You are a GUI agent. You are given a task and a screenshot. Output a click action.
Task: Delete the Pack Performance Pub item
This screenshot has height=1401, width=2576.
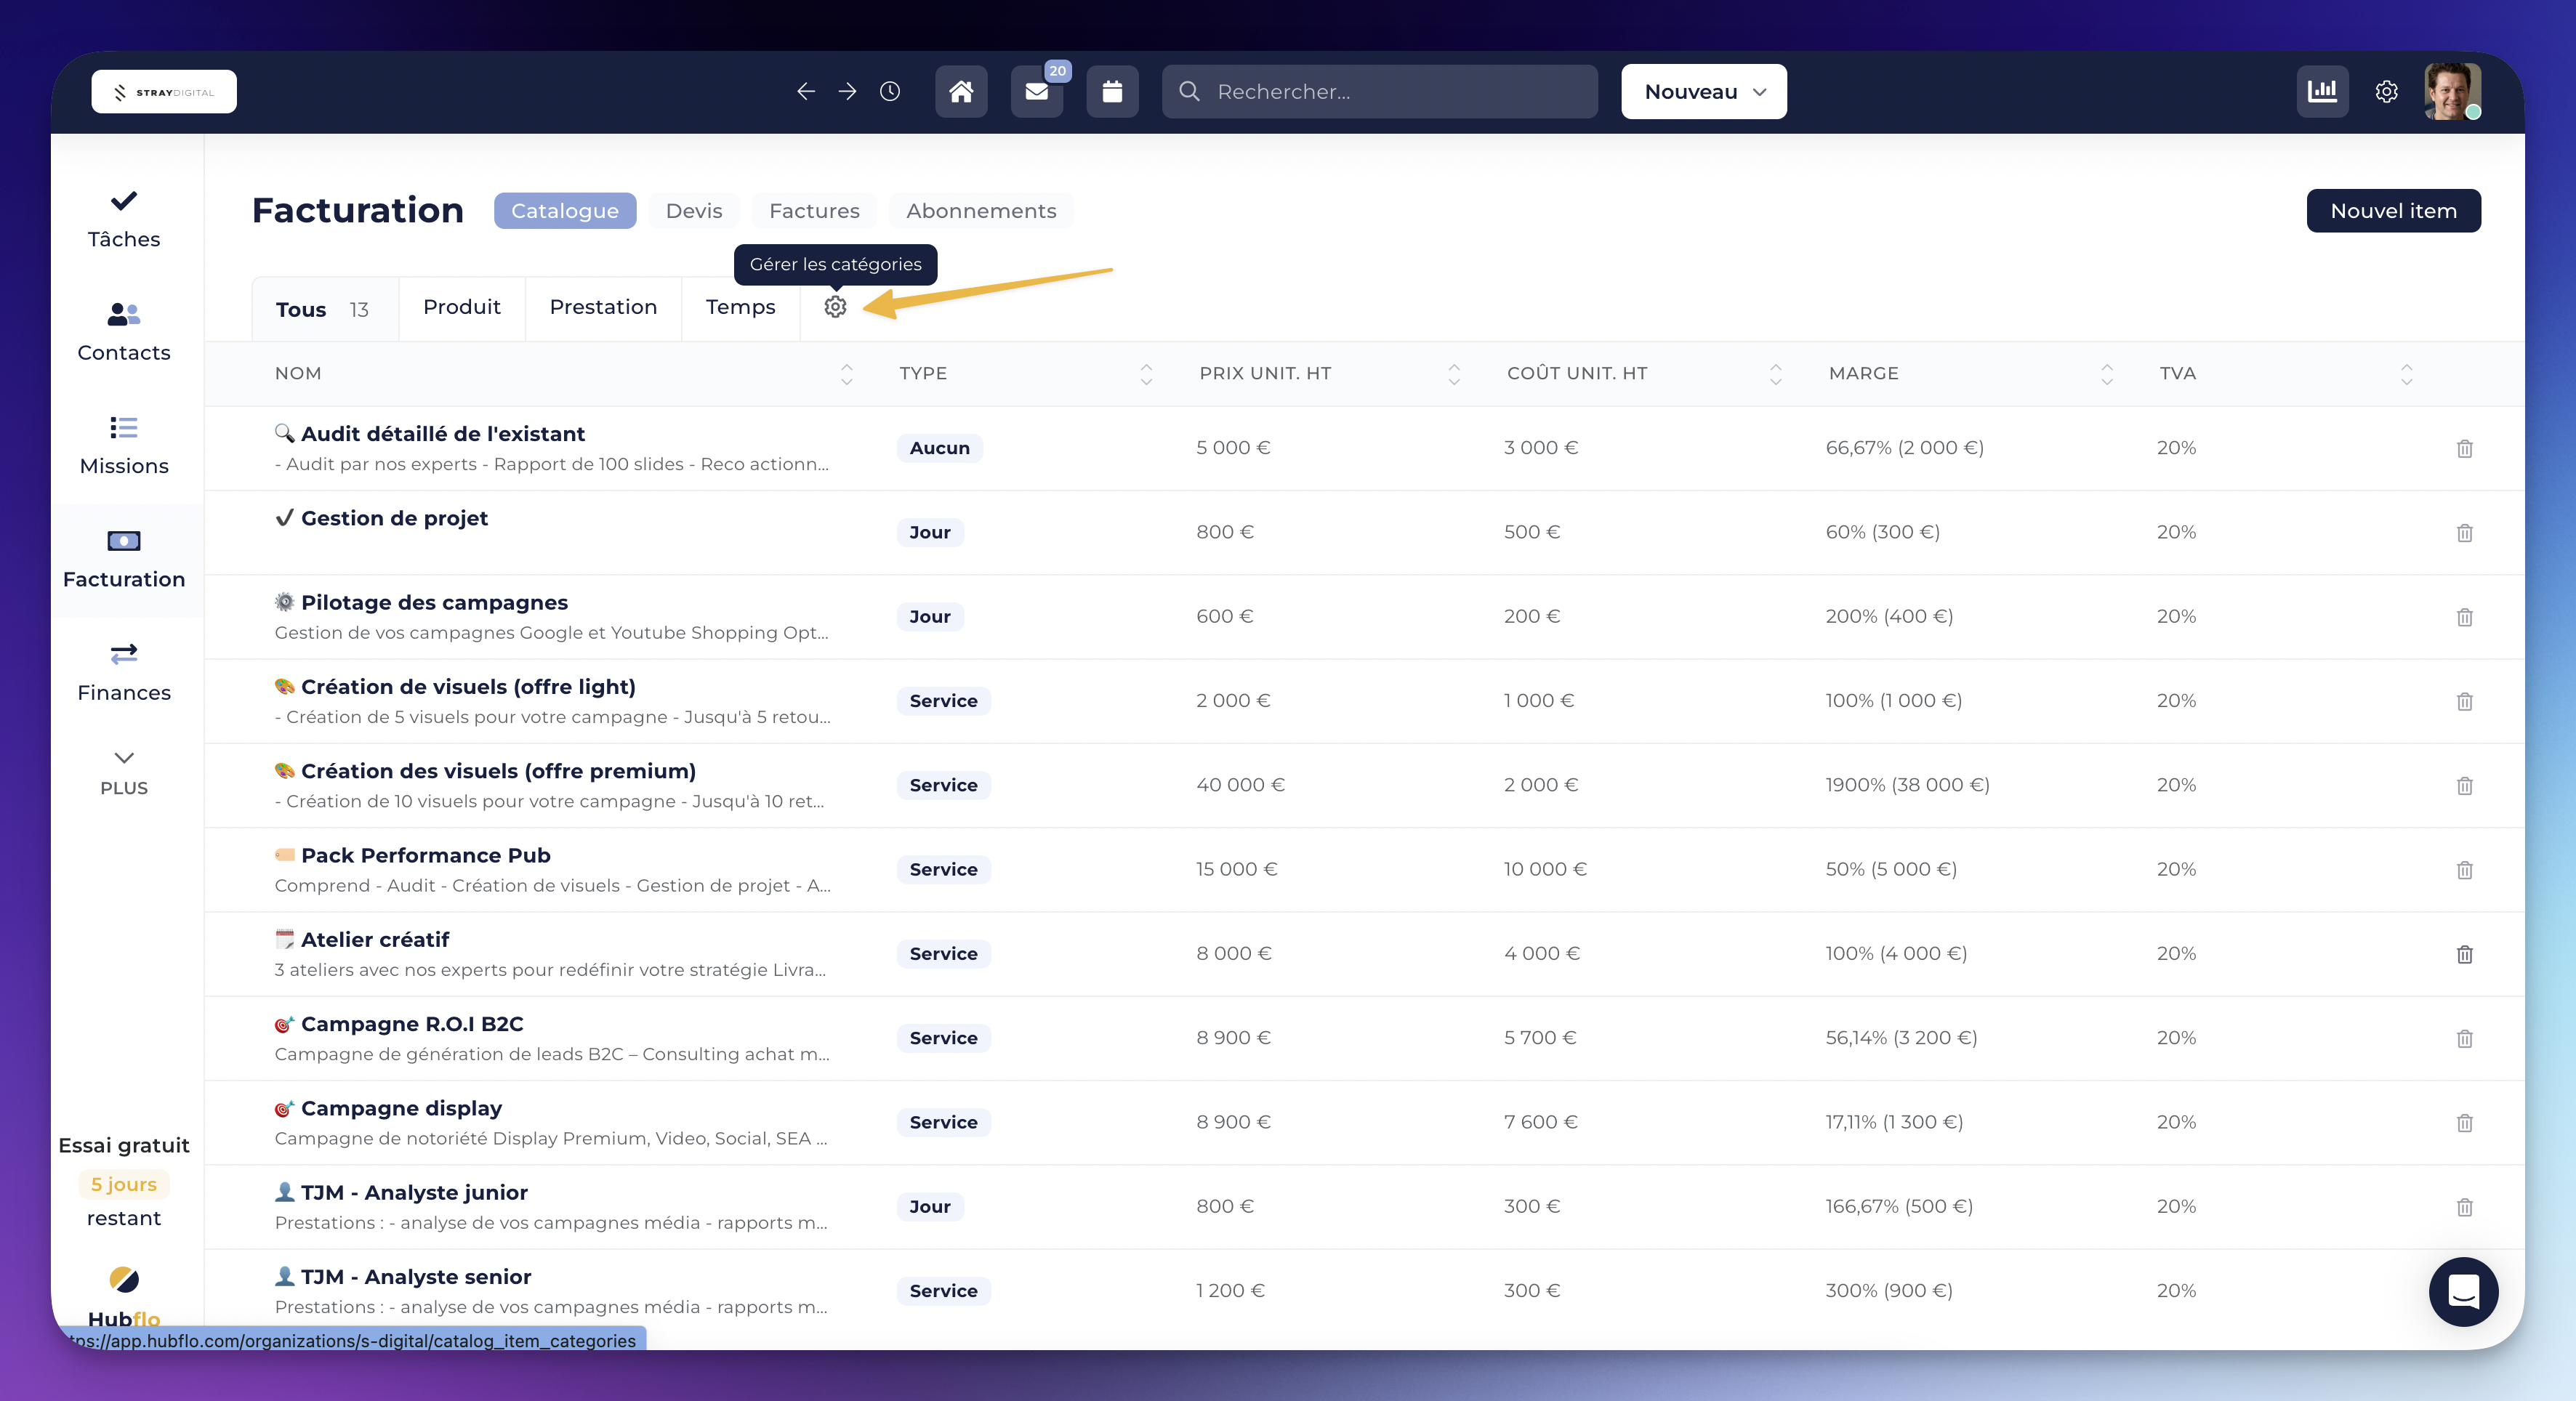pos(2465,870)
